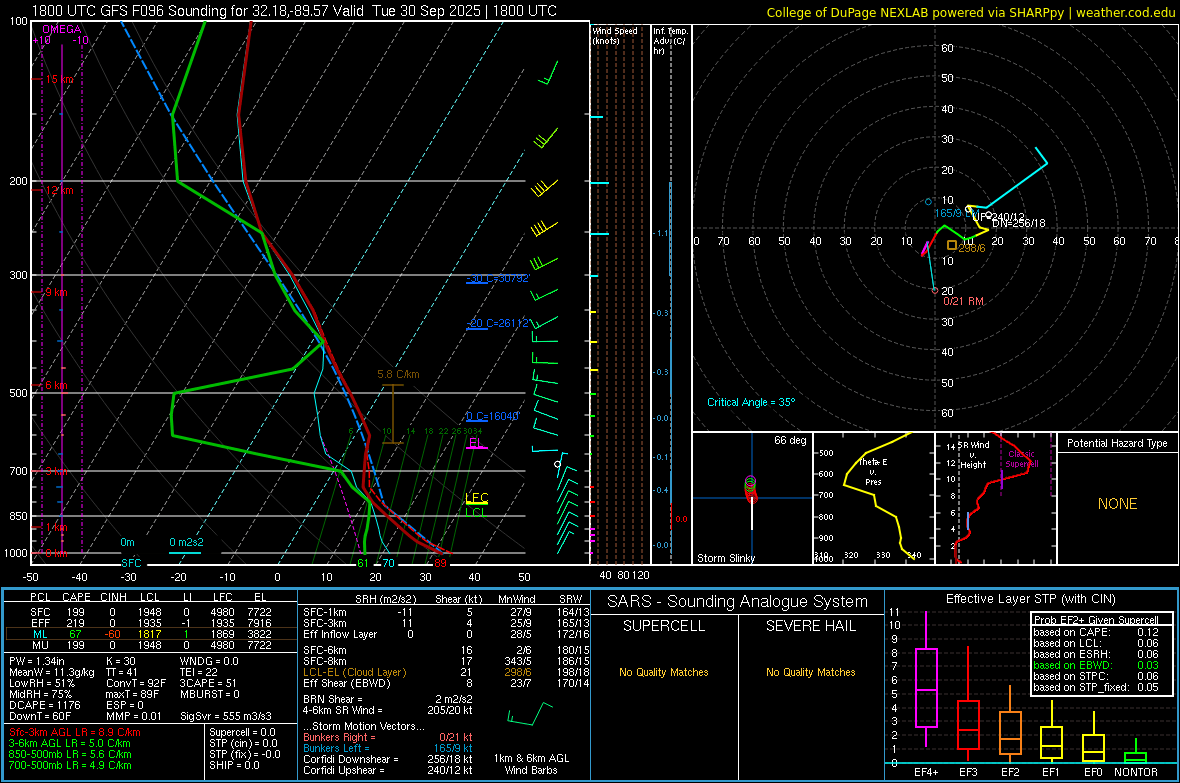The height and width of the screenshot is (783, 1180).
Task: Click the 'SigSvr = 555 m3/s3' value
Action: tap(226, 716)
